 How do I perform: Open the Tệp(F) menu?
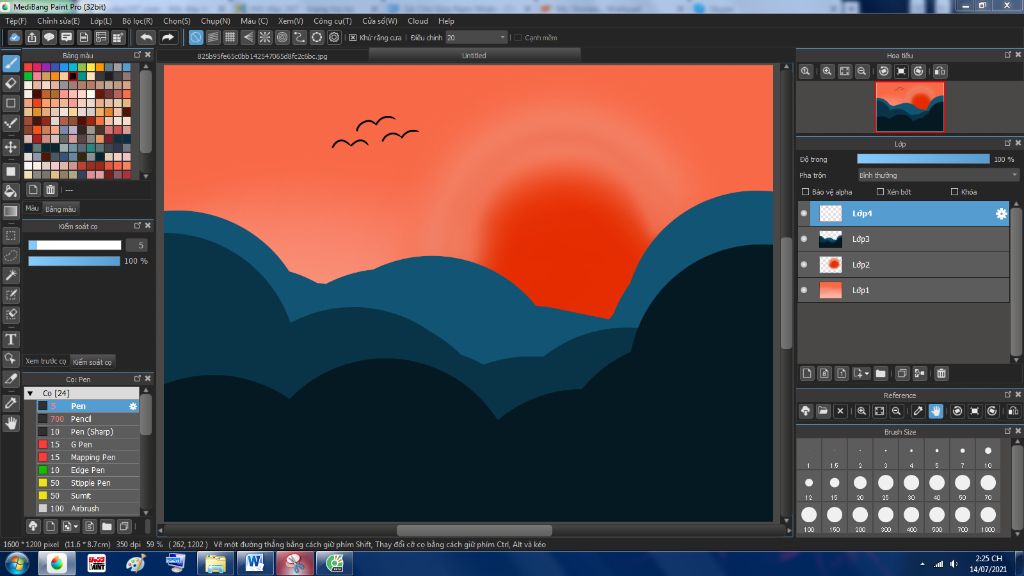16,21
